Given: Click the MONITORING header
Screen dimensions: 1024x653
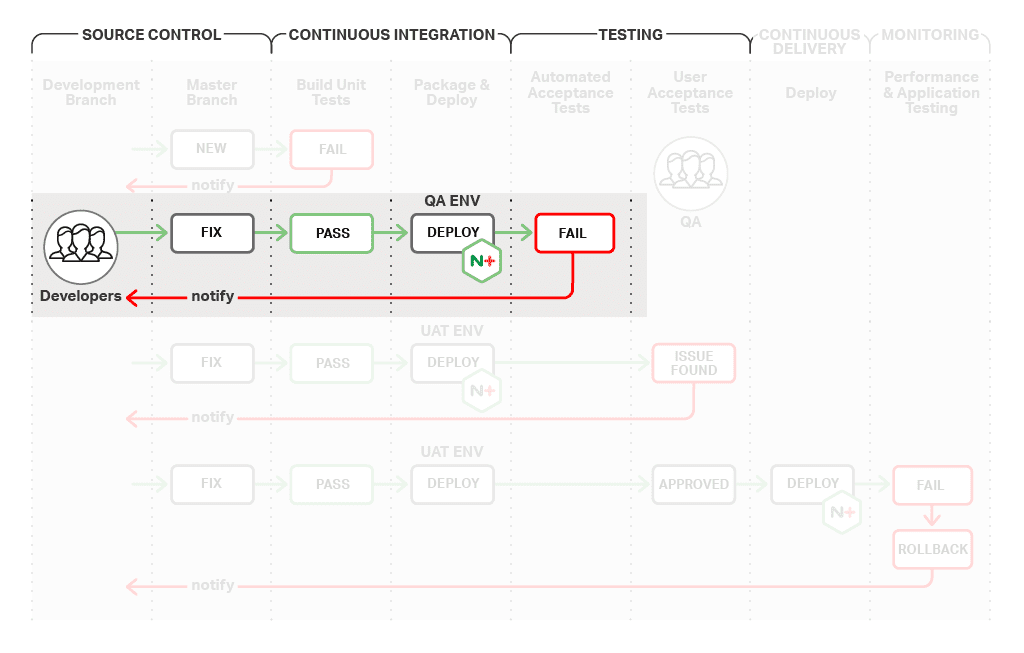Looking at the screenshot, I should click(930, 35).
